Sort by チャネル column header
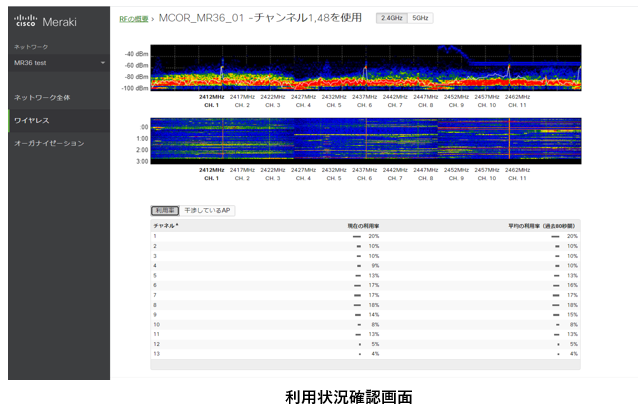This screenshot has height=418, width=638. 166,226
